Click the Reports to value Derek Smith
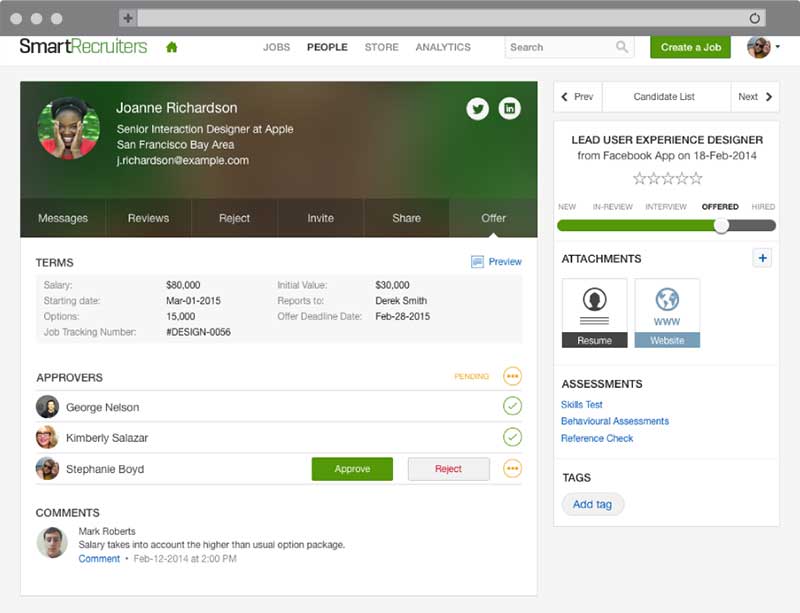This screenshot has width=800, height=613. point(401,301)
